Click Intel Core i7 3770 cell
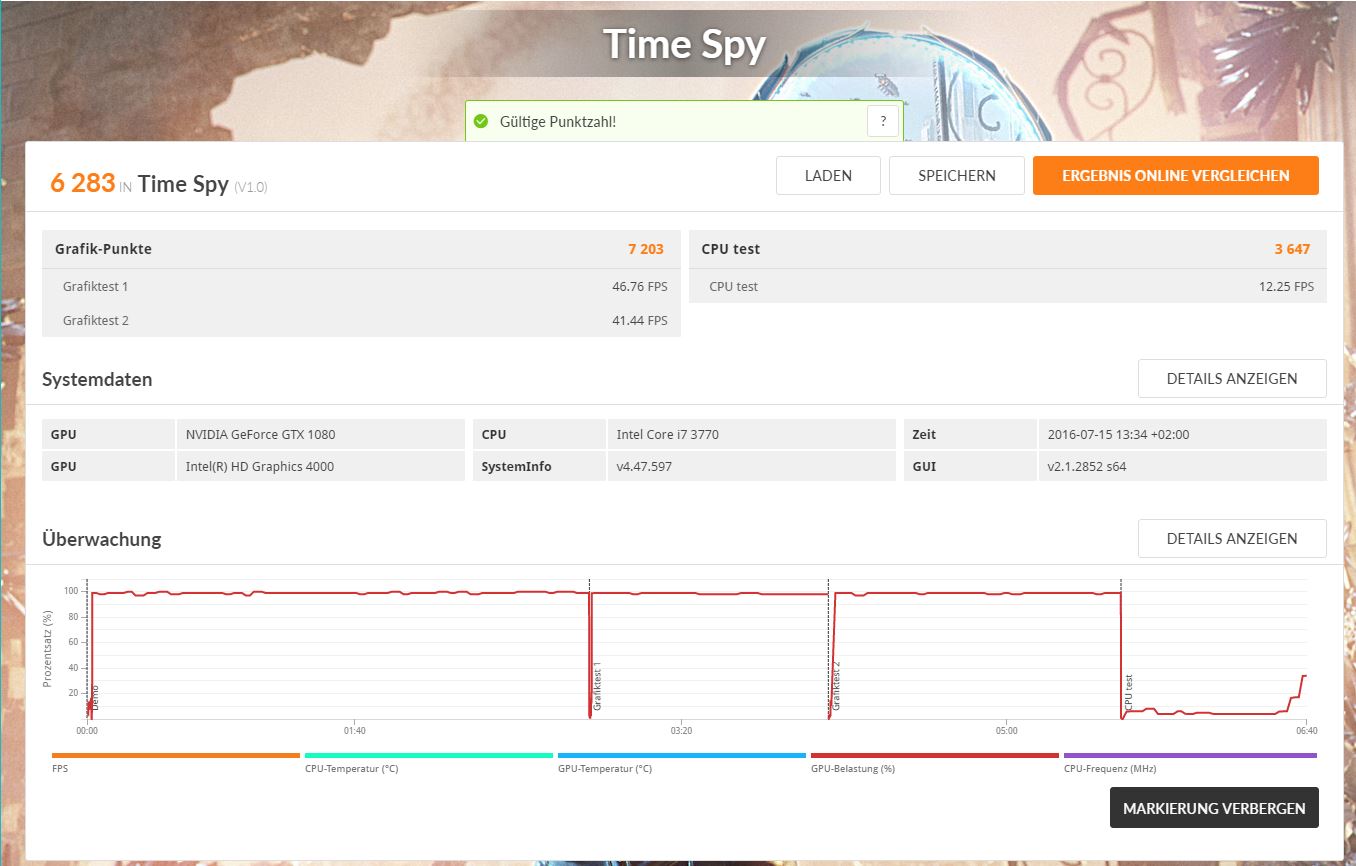Screen dimensions: 1356x866 [751, 435]
